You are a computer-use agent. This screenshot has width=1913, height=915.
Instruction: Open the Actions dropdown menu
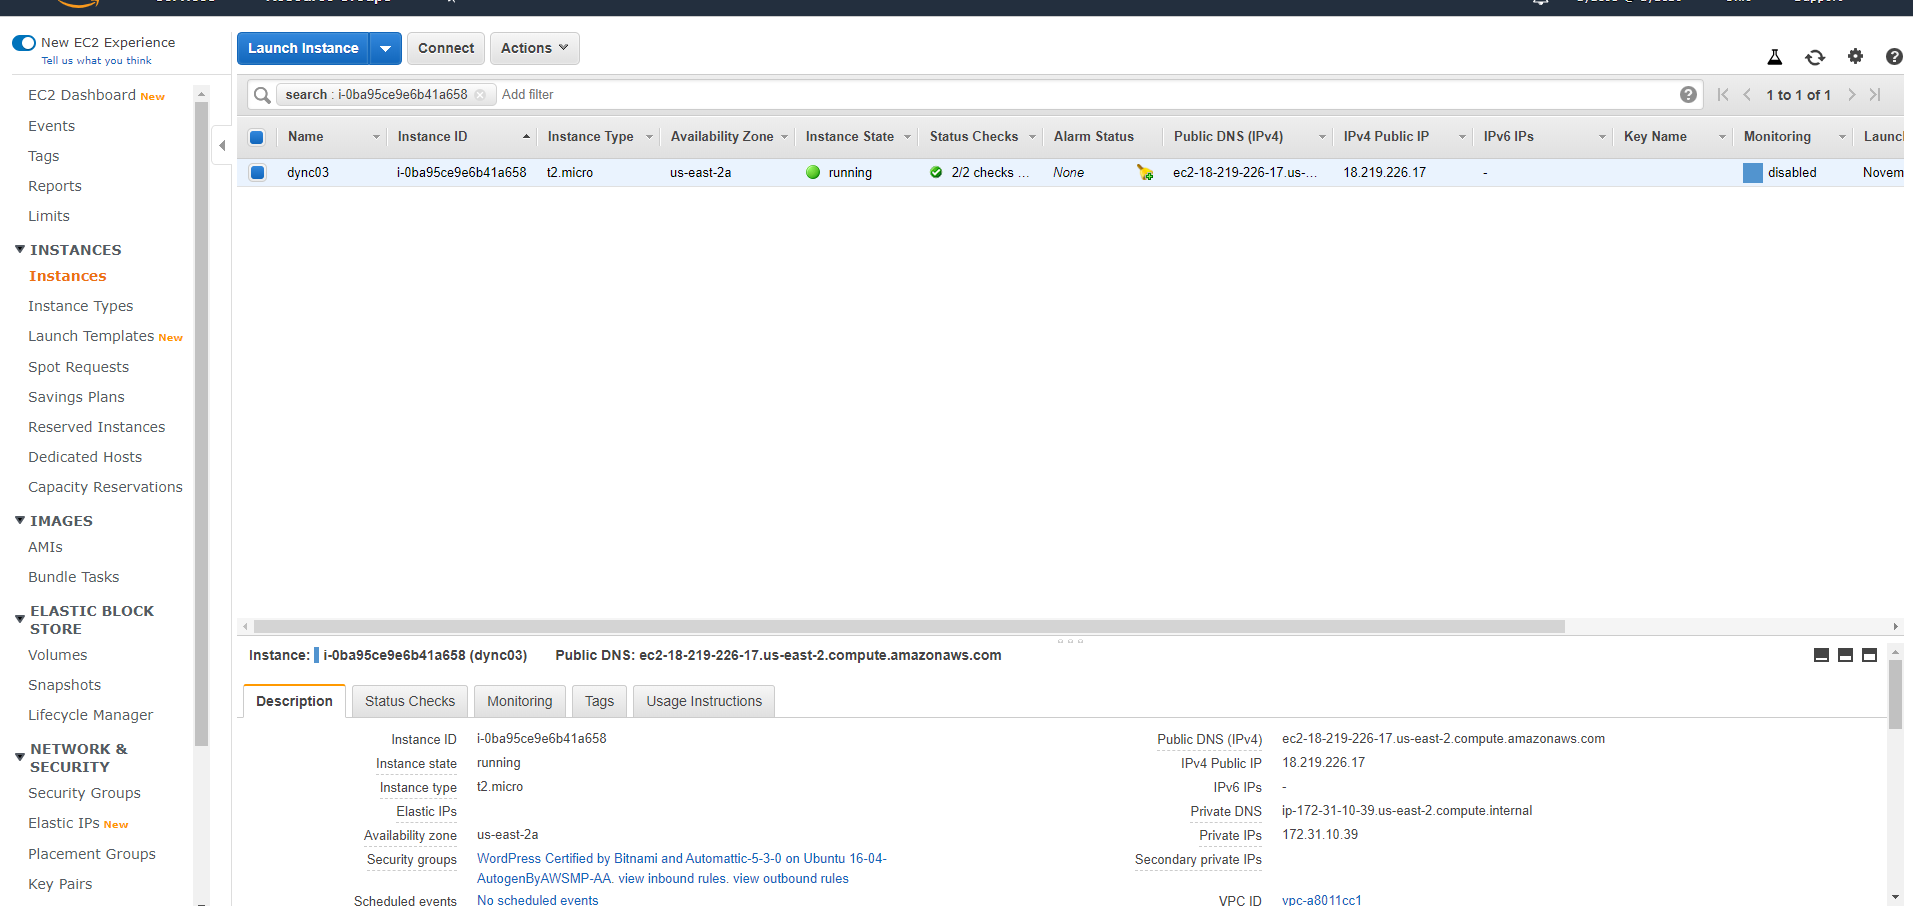tap(534, 48)
